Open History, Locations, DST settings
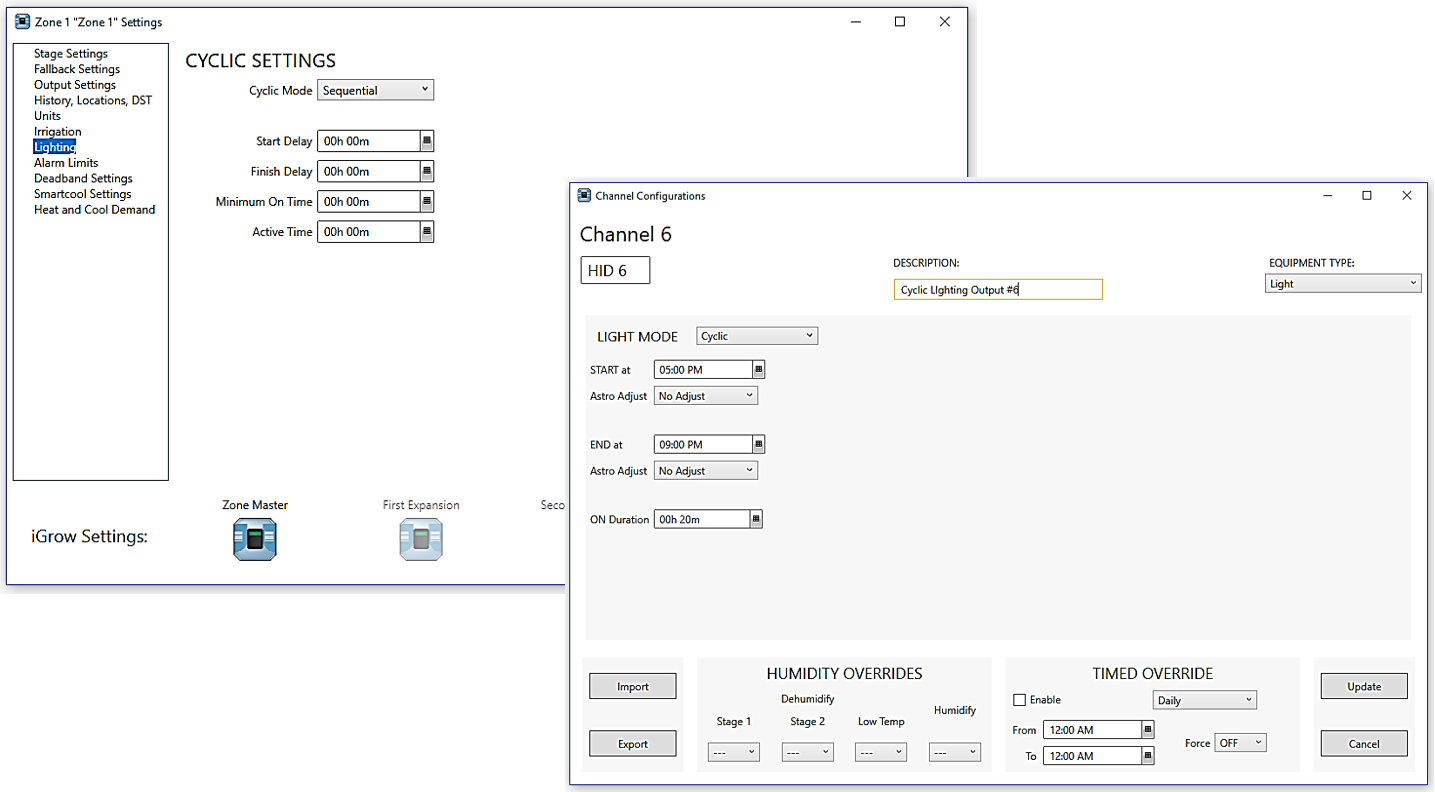Screen dimensions: 1435x792 [x=93, y=100]
